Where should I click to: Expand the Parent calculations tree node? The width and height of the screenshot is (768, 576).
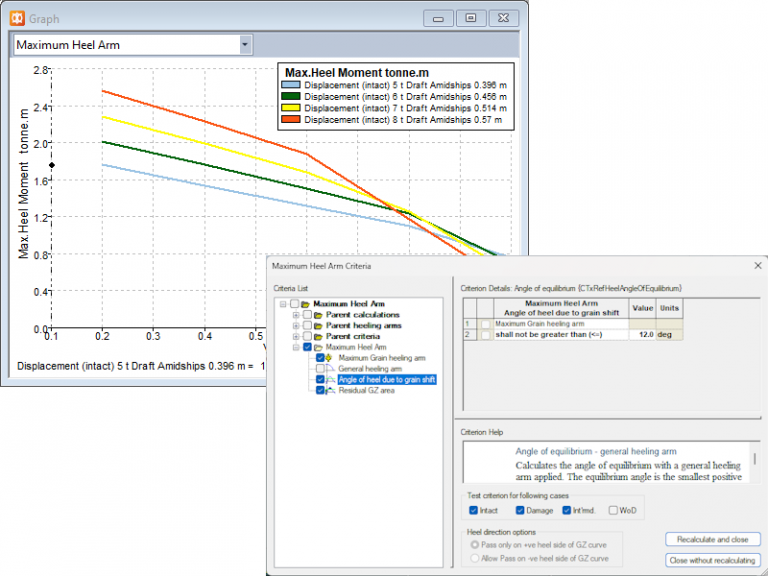(x=295, y=315)
